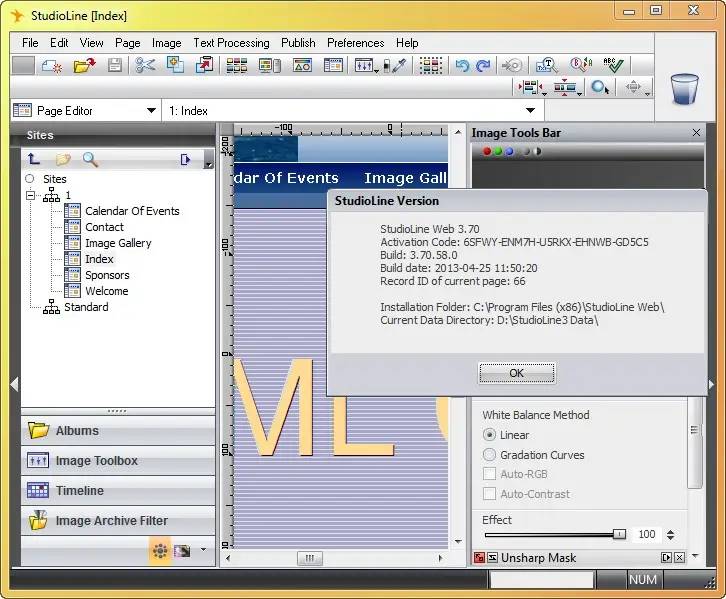This screenshot has width=726, height=599.
Task: Click the open folder toolbar icon
Action: (x=84, y=66)
